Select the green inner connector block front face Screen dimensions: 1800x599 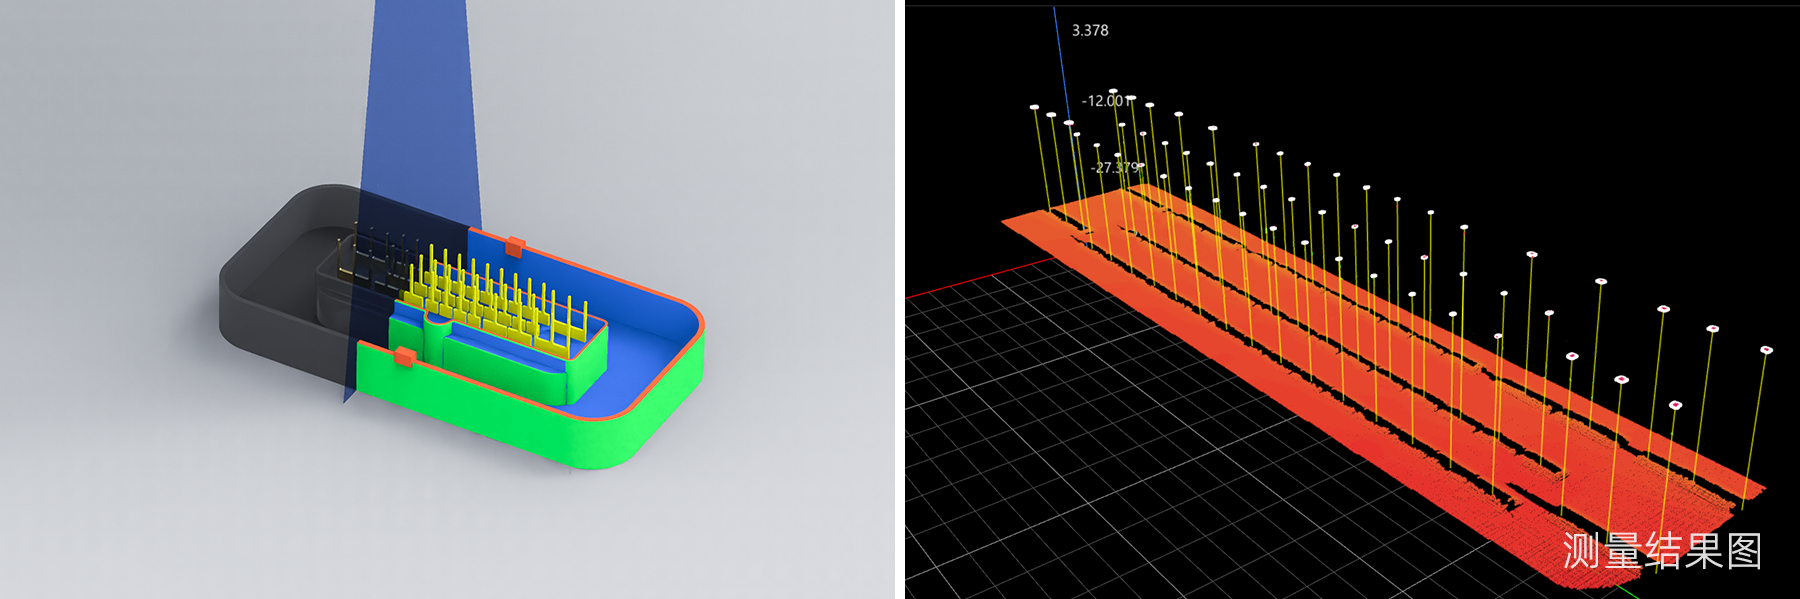(x=500, y=365)
